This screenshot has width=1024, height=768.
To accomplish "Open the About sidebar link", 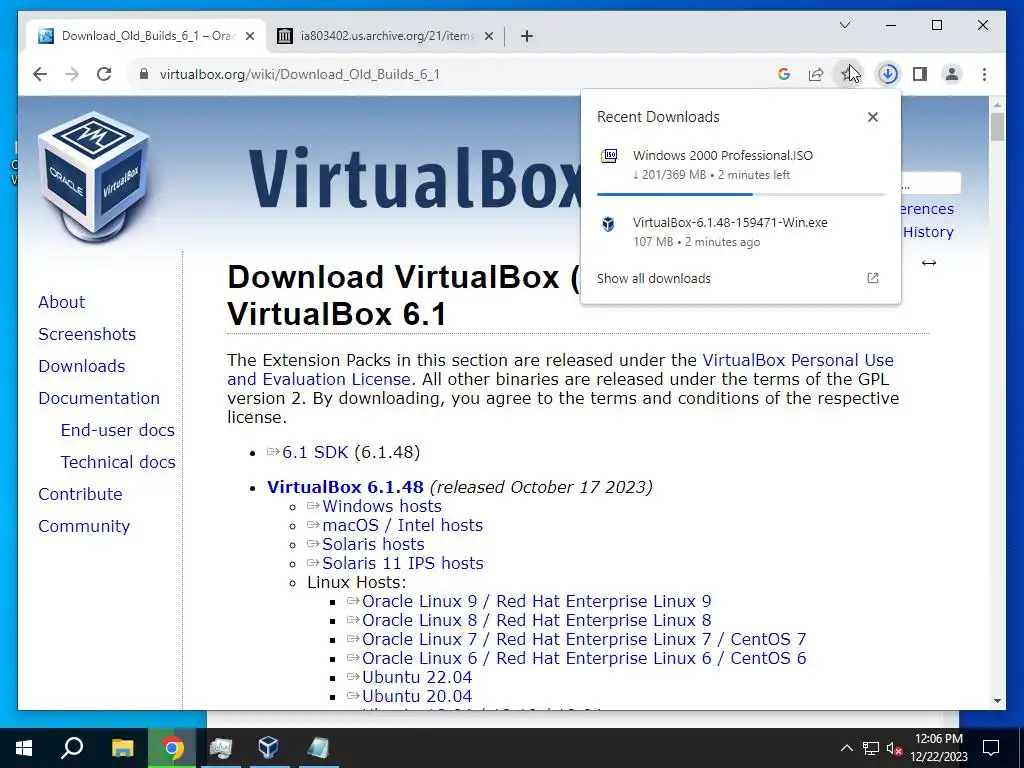I will (61, 302).
